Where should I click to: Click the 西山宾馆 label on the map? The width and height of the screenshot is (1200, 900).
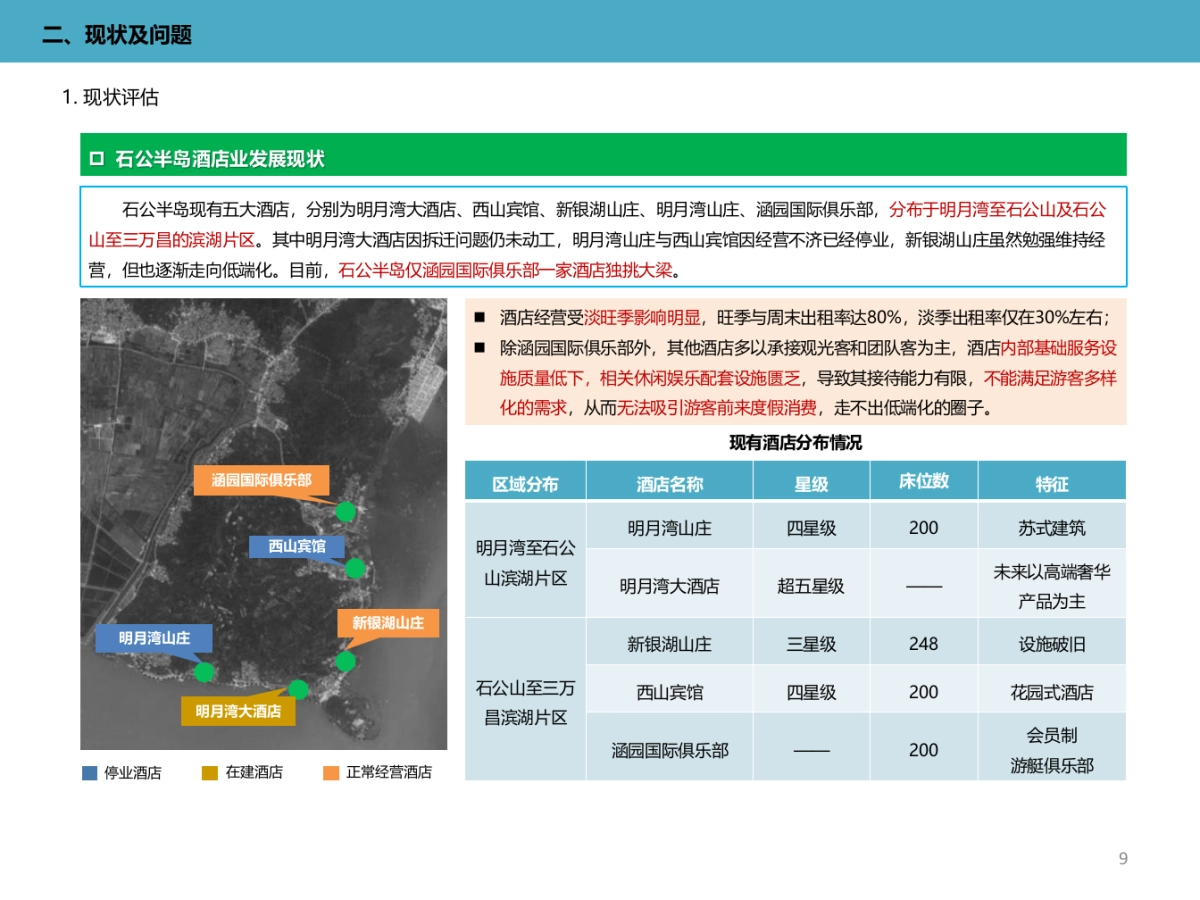[298, 546]
